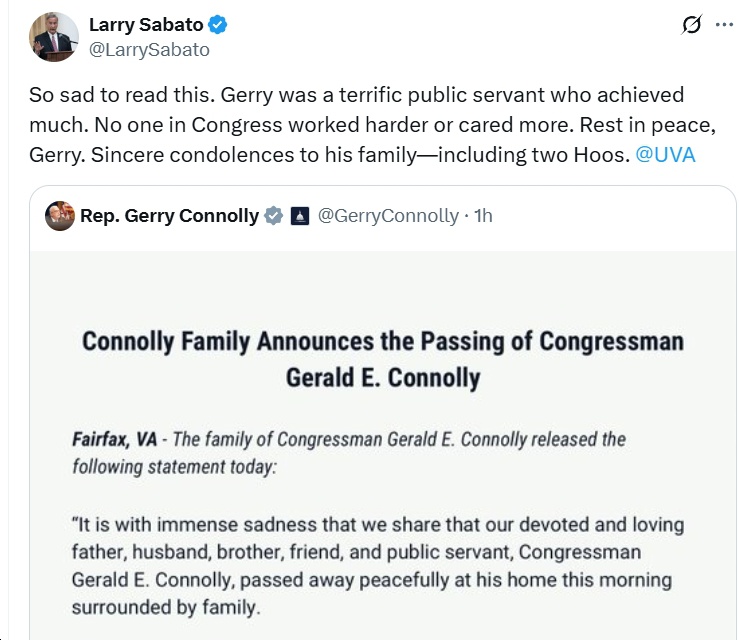This screenshot has height=640, width=739.
Task: Click the Fairfax, VA statement paragraph
Action: tap(349, 452)
